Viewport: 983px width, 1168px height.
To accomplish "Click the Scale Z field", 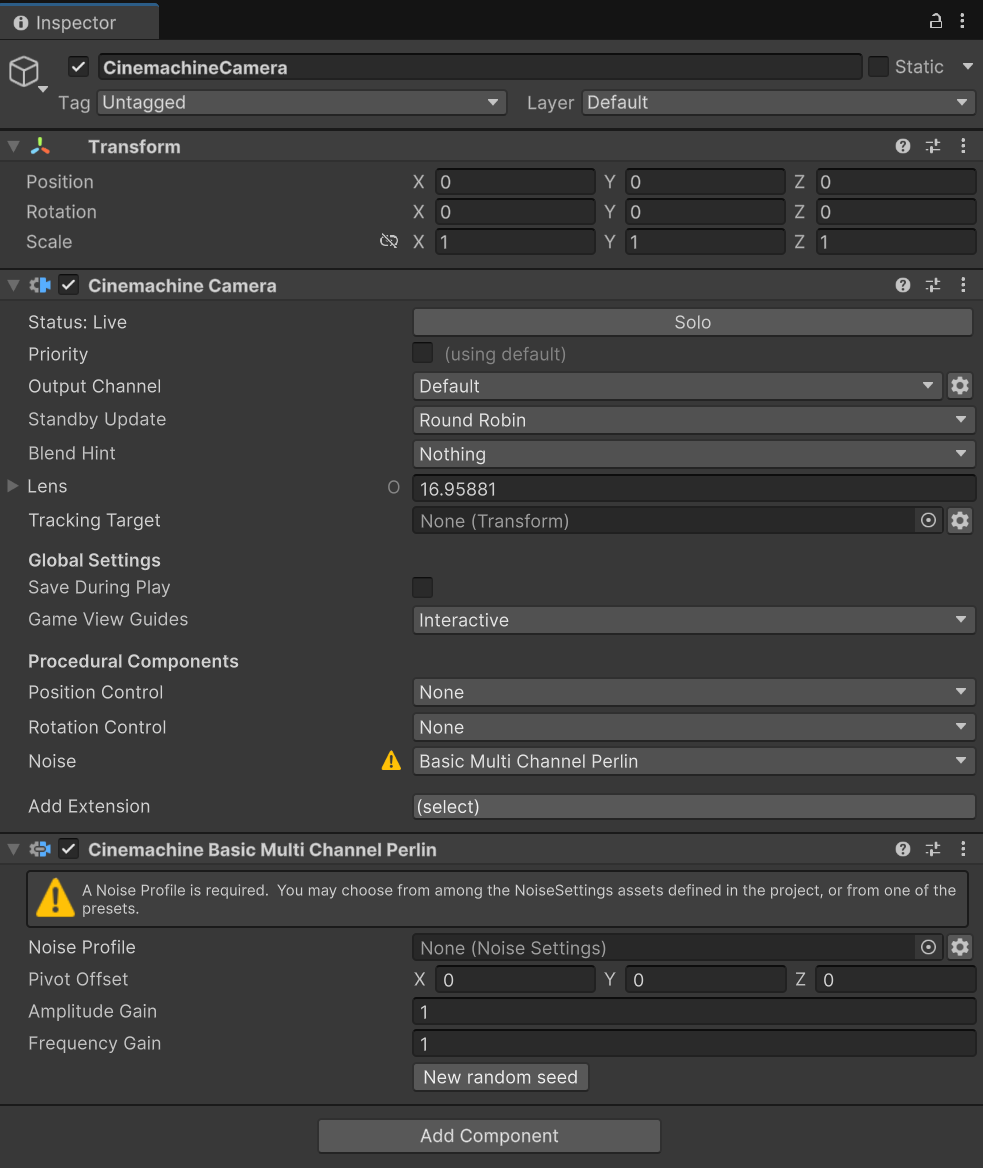I will tap(896, 241).
